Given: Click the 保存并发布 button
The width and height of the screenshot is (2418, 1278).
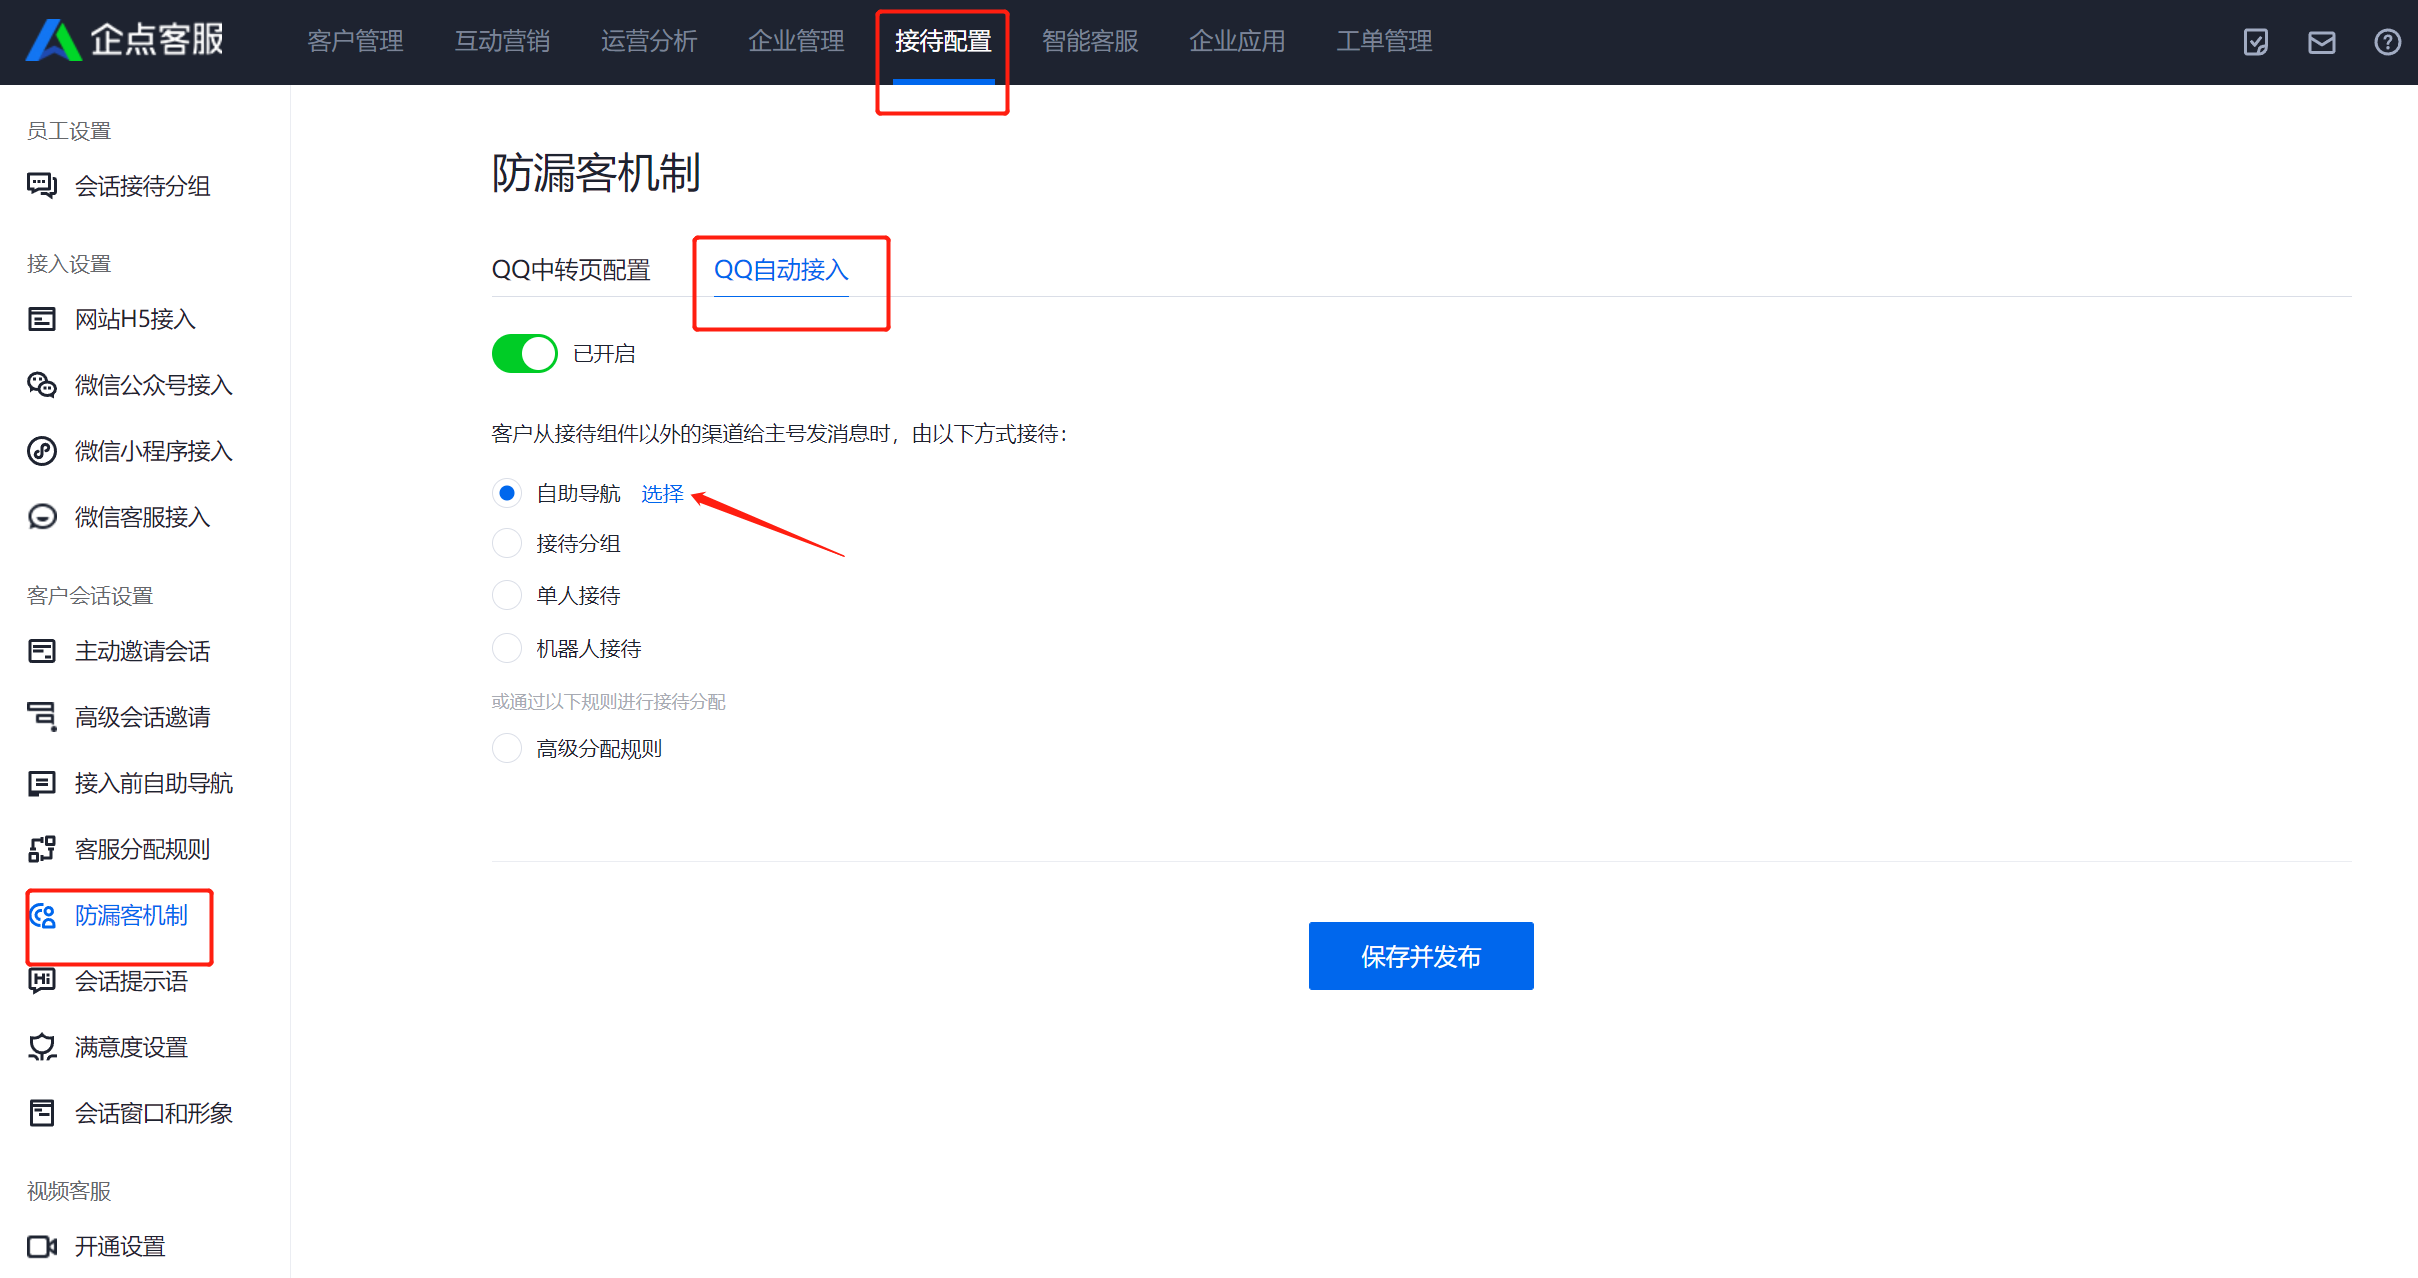Looking at the screenshot, I should pyautogui.click(x=1421, y=956).
